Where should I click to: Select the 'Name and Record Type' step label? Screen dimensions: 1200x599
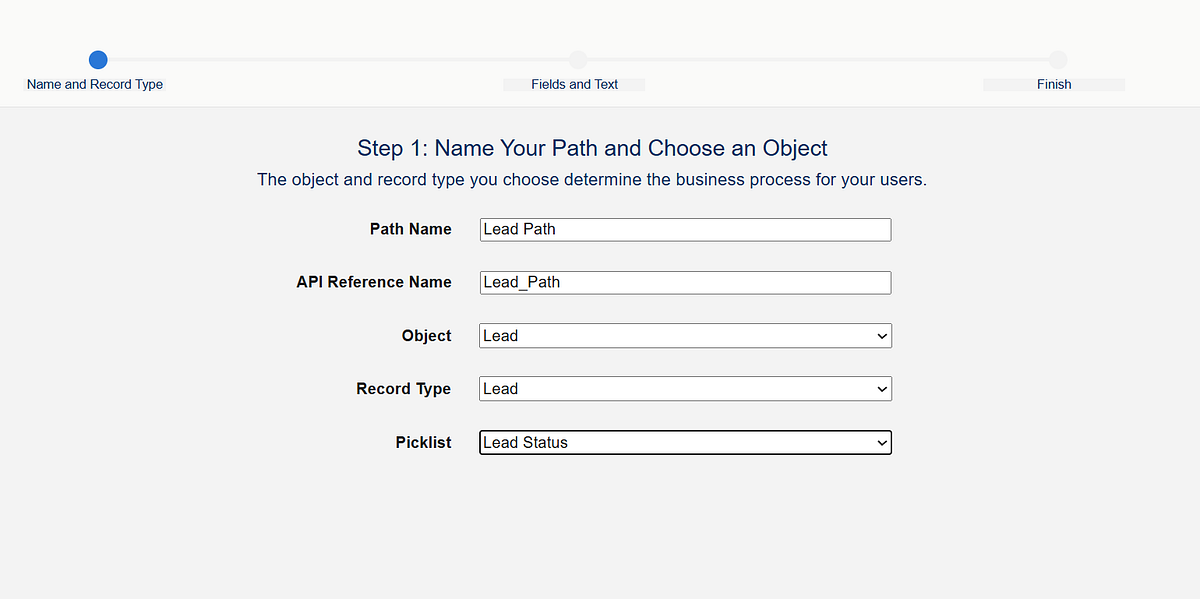[x=95, y=85]
